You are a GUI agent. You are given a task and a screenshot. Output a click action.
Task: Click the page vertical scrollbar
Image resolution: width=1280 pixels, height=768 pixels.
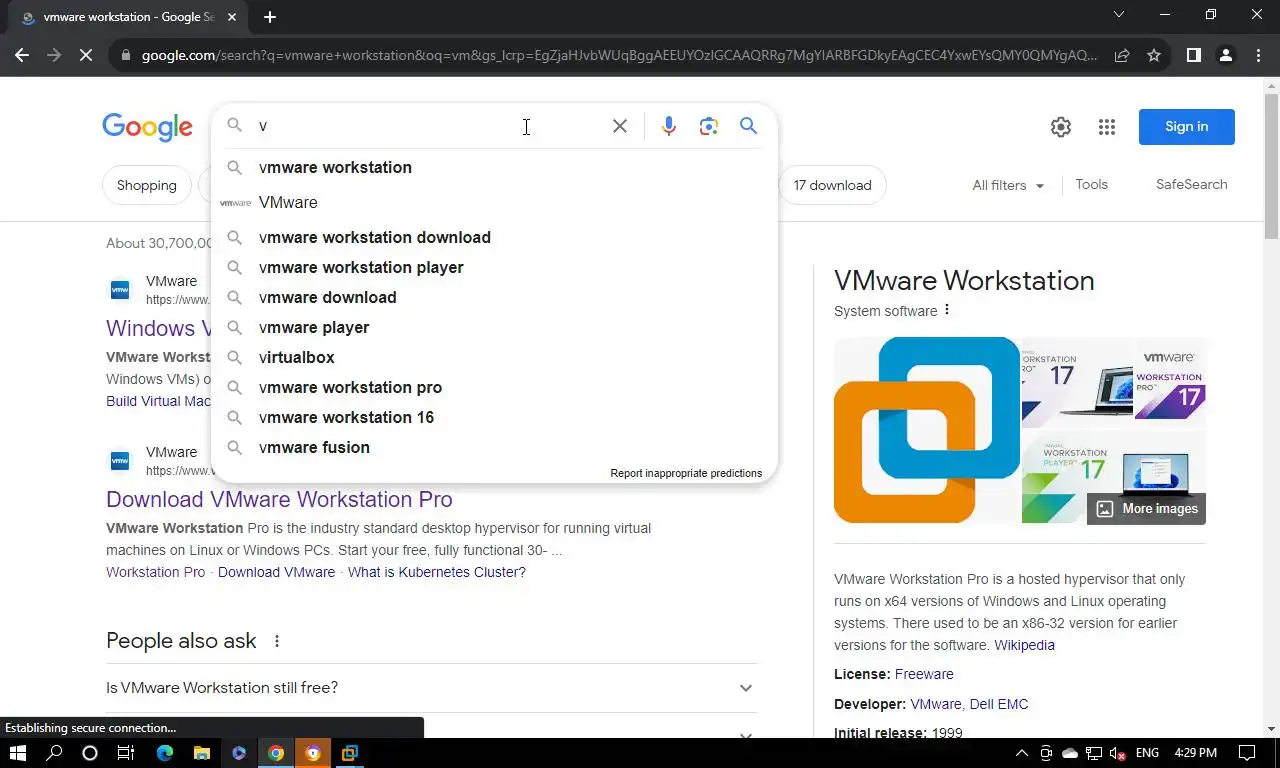(1271, 165)
